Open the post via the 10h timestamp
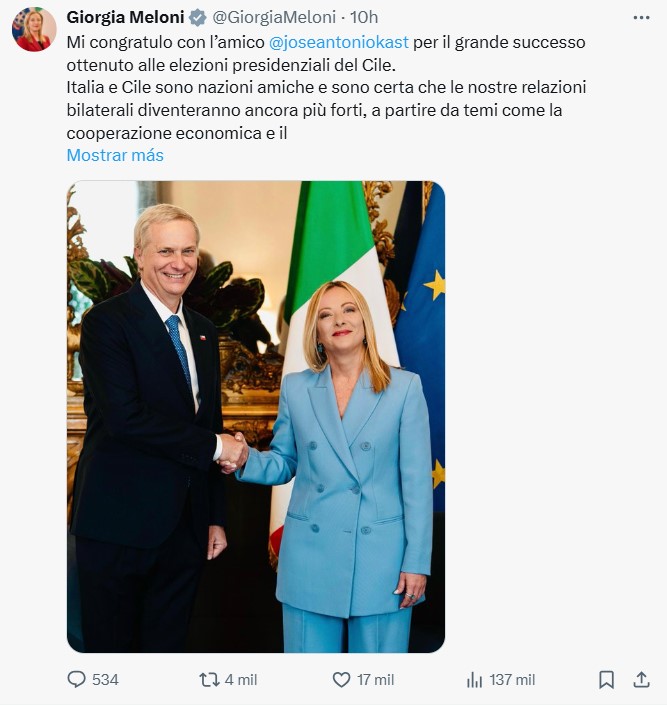 [365, 17]
